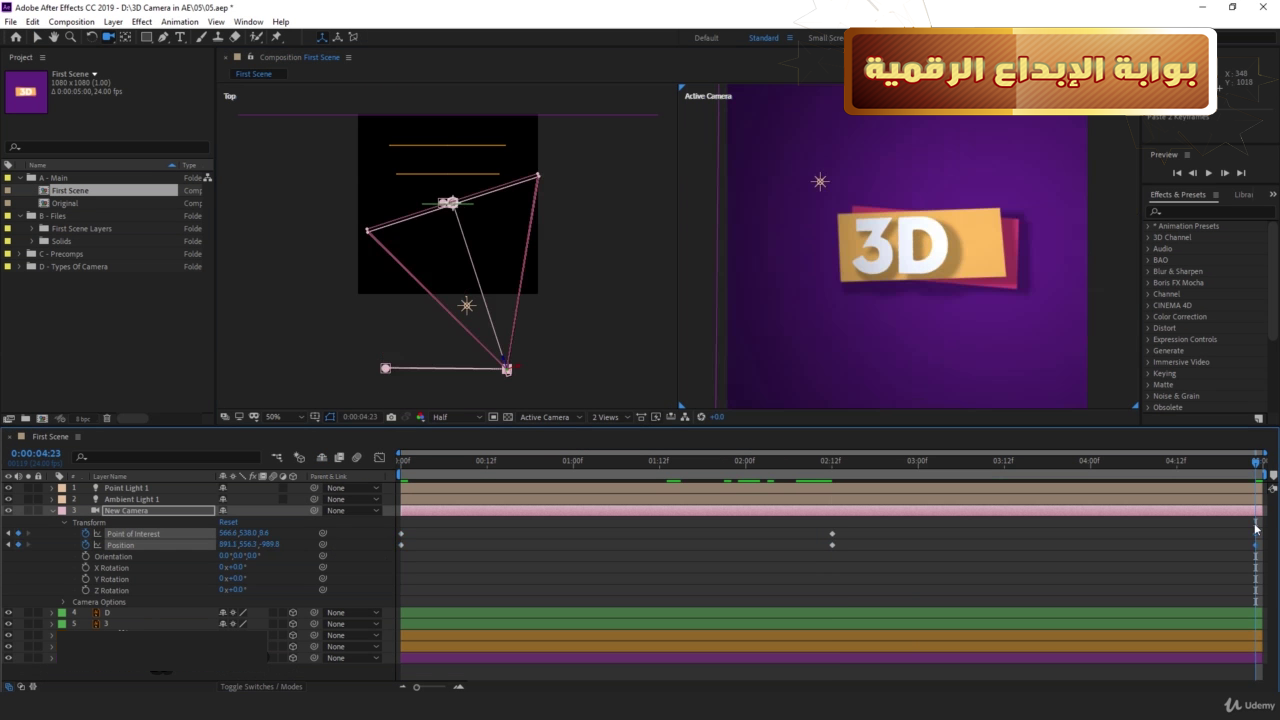Open the Animation menu
The width and height of the screenshot is (1280, 720).
(180, 21)
